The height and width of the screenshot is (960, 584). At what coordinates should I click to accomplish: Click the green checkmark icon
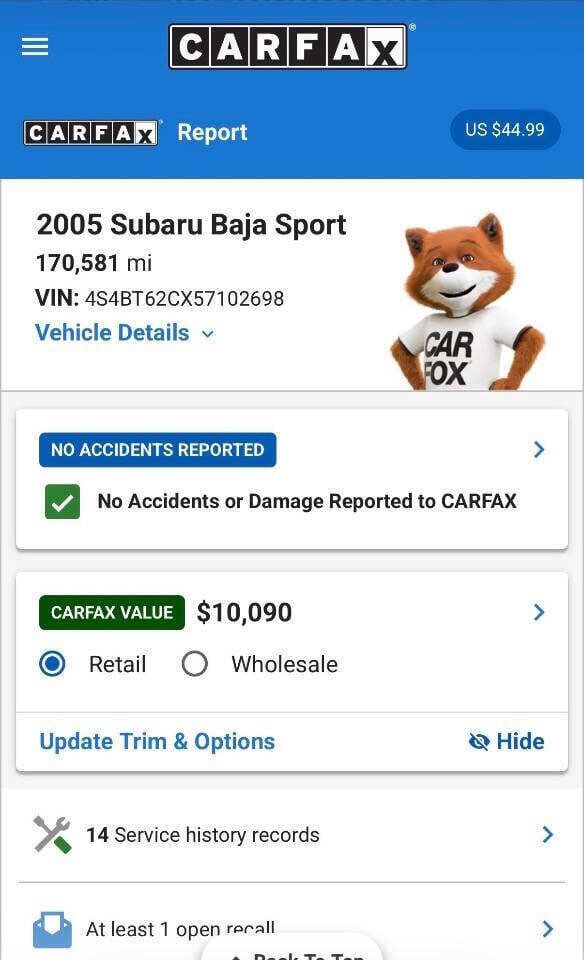point(62,501)
